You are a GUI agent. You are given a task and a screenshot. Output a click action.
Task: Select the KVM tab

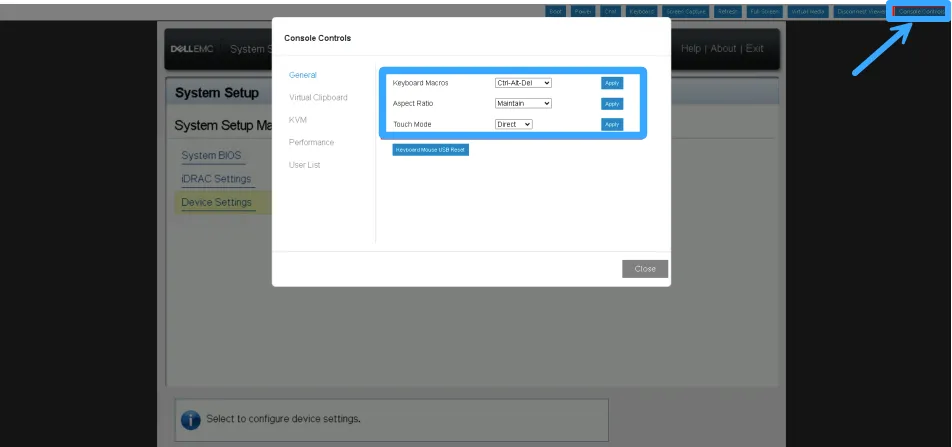(x=298, y=119)
